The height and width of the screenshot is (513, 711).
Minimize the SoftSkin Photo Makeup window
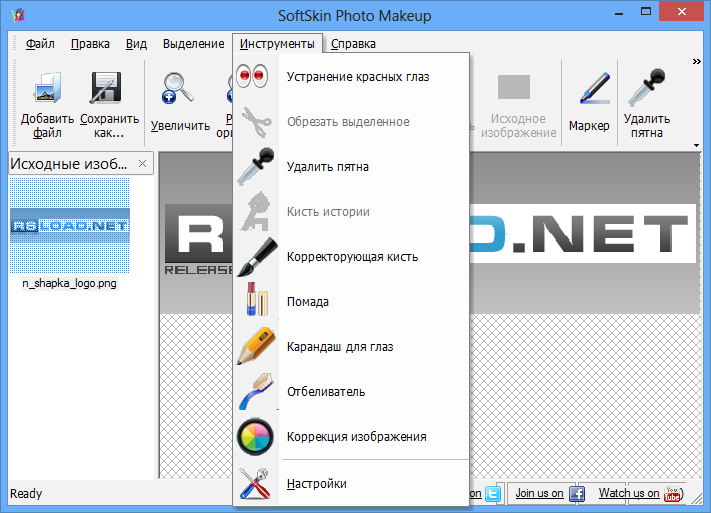pyautogui.click(x=618, y=13)
